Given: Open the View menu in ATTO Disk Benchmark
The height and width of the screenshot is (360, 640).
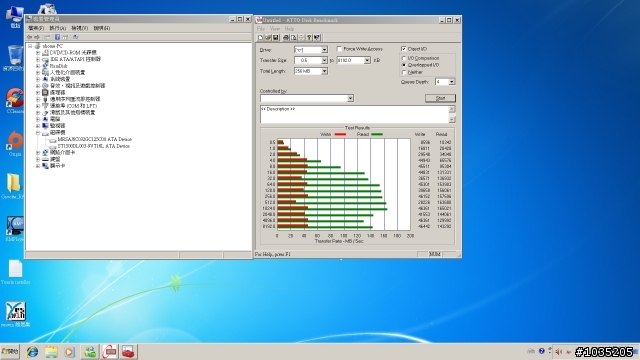Looking at the screenshot, I should (275, 29).
